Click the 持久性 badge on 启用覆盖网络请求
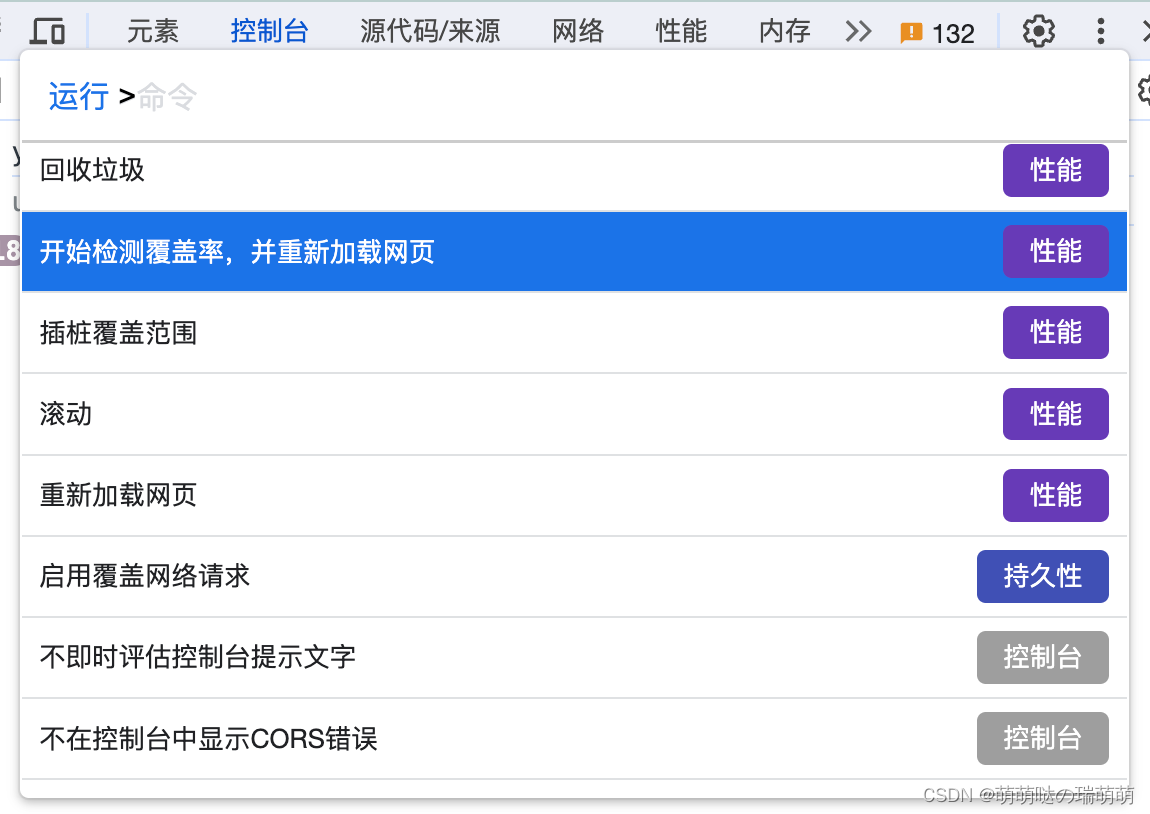This screenshot has width=1150, height=814. pos(1043,576)
